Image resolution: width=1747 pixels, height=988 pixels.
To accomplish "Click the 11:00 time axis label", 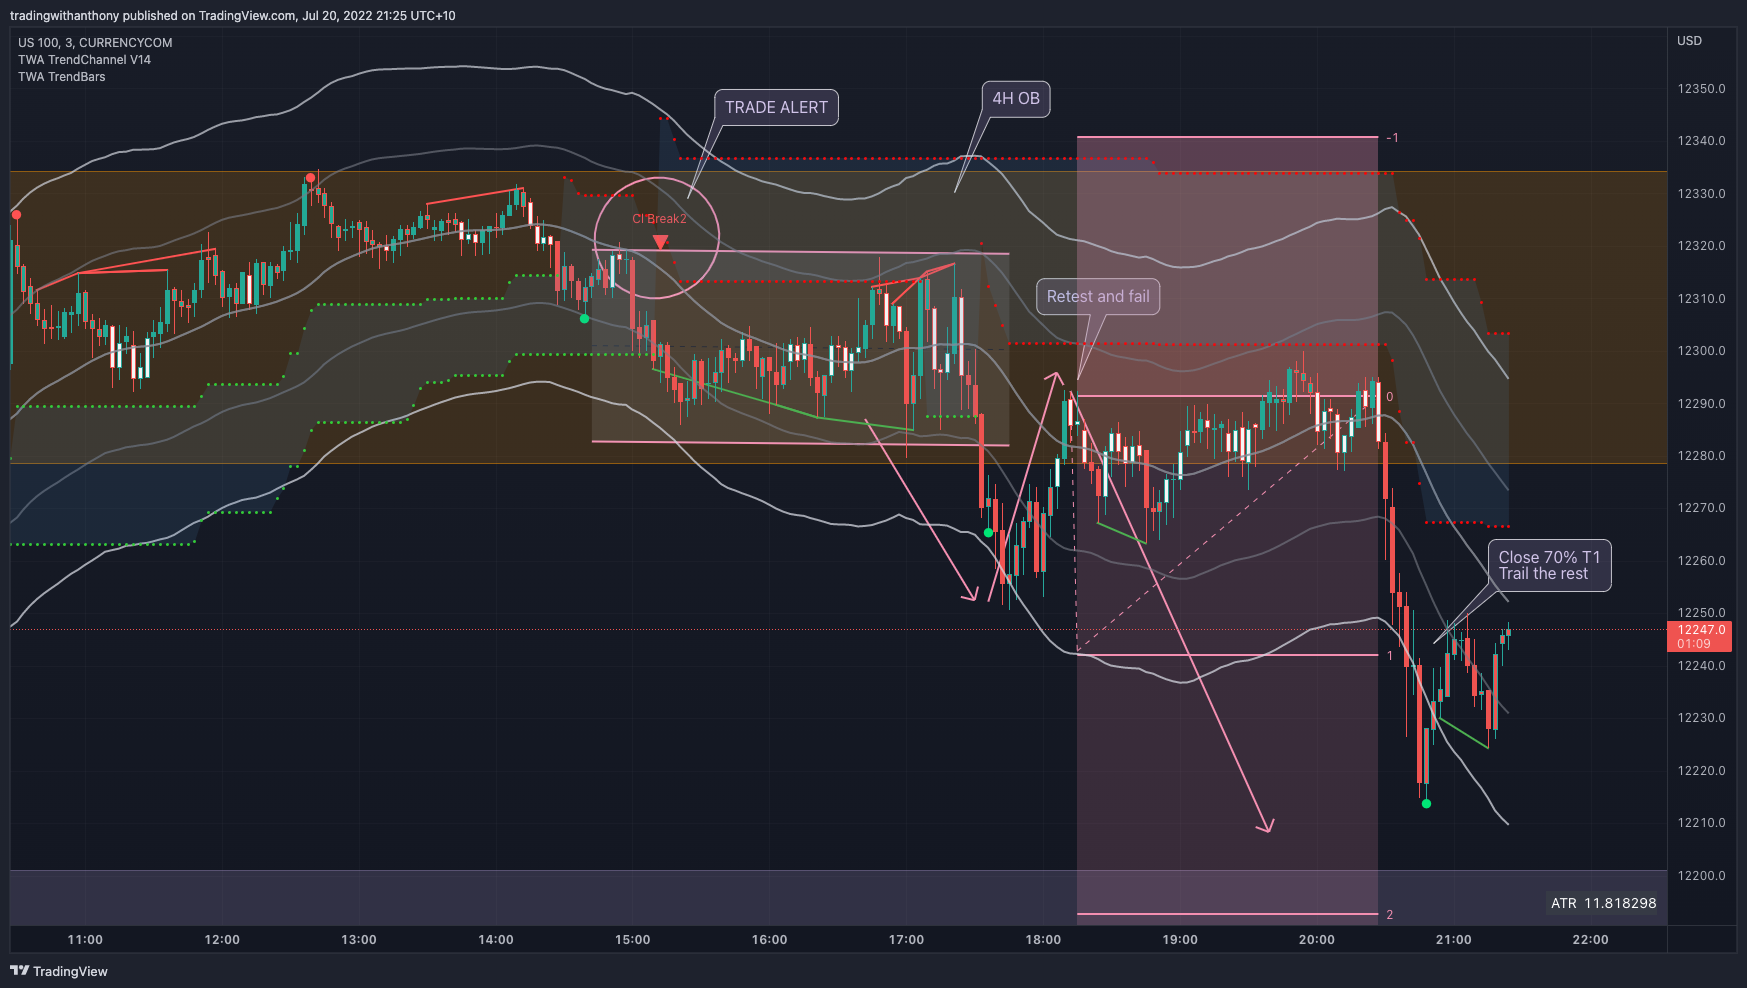I will (x=85, y=940).
